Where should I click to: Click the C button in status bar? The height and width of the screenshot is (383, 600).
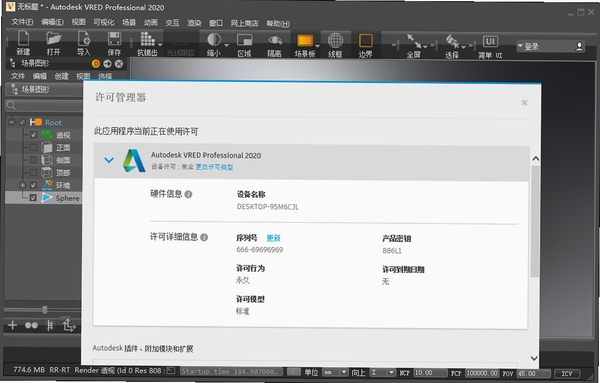click(x=294, y=372)
